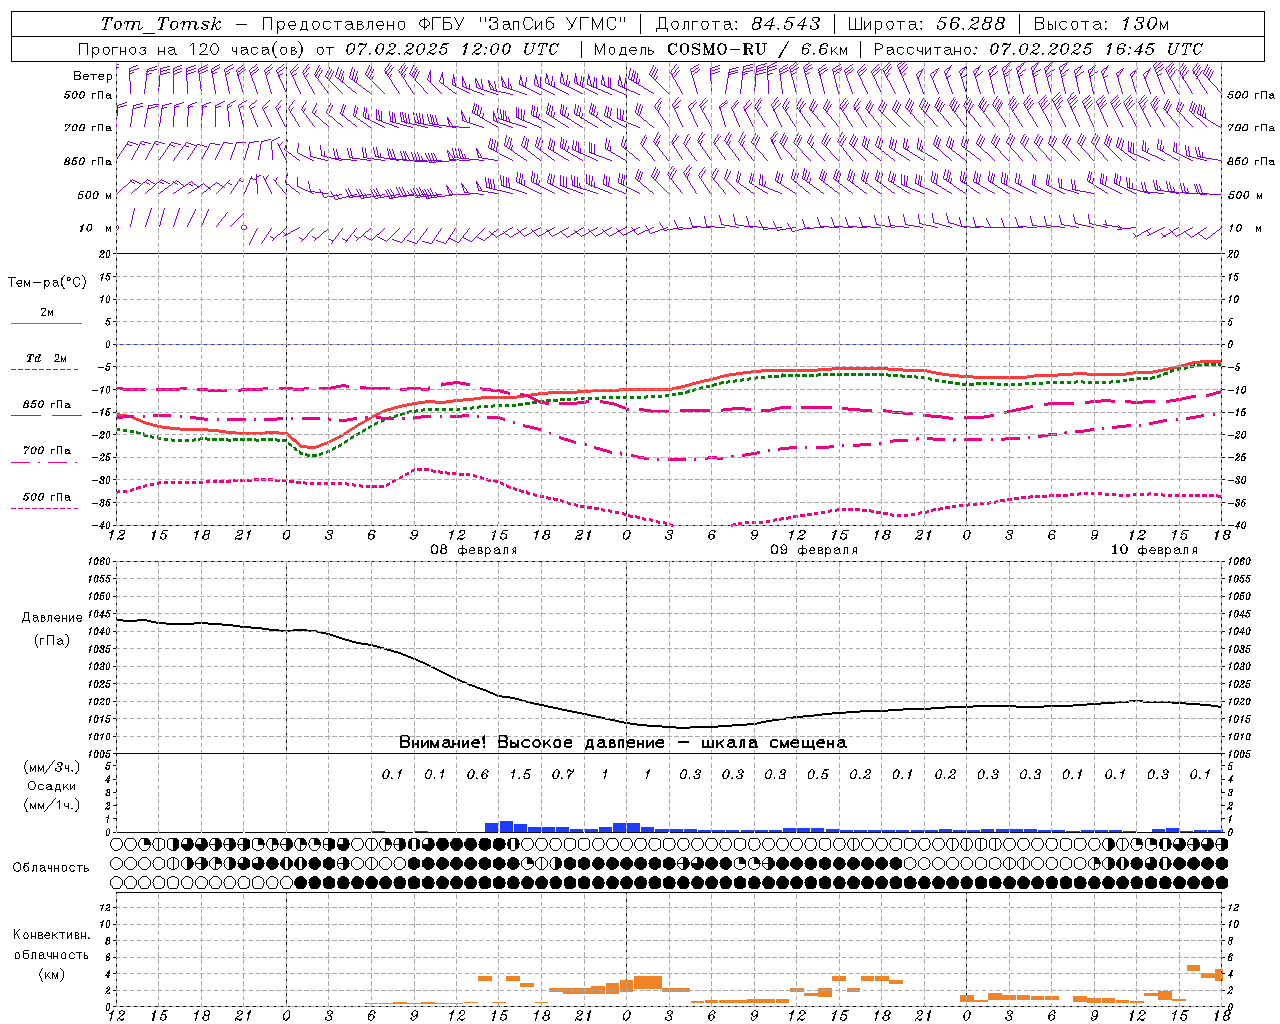
Task: Click the "Тем-ра(°C)" temperature label
Action: pyautogui.click(x=47, y=283)
